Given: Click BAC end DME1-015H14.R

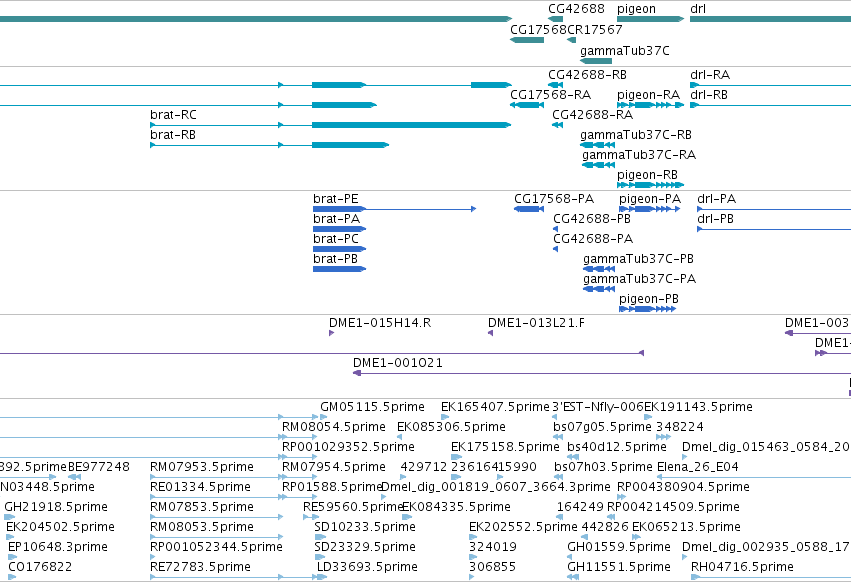Looking at the screenshot, I should (x=380, y=324).
